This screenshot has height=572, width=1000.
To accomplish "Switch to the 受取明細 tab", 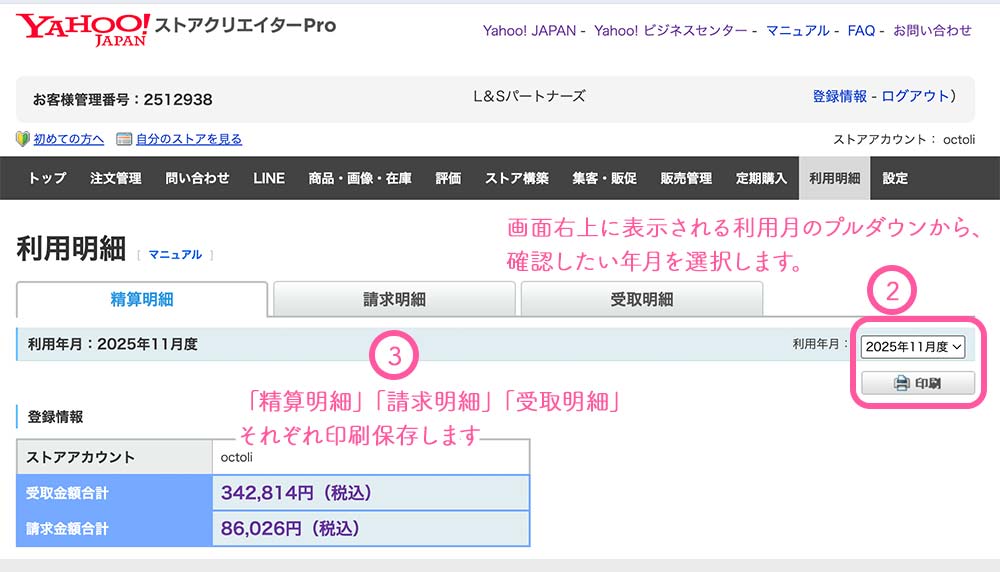I will coord(641,299).
